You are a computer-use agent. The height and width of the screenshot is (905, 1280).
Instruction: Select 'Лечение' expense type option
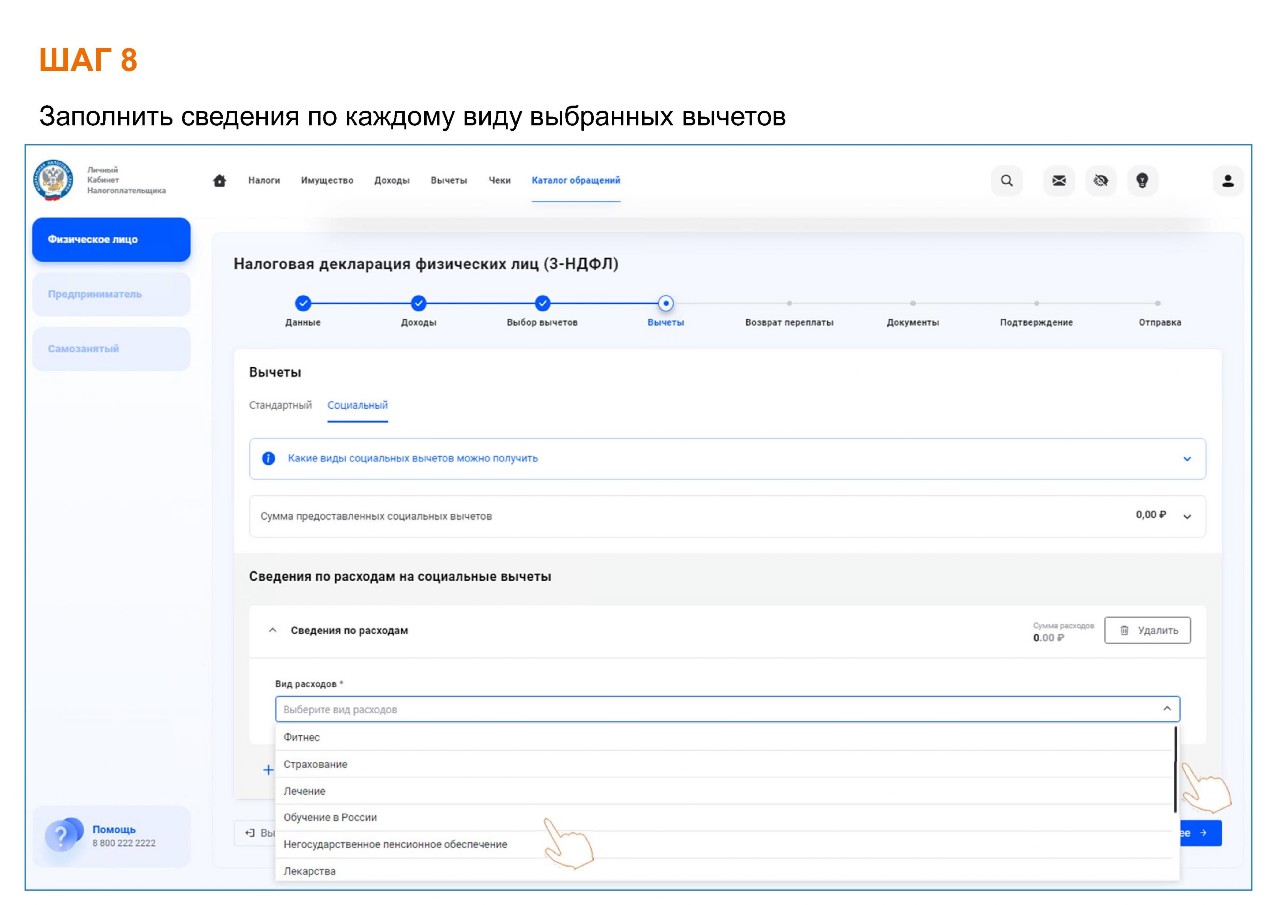[305, 791]
